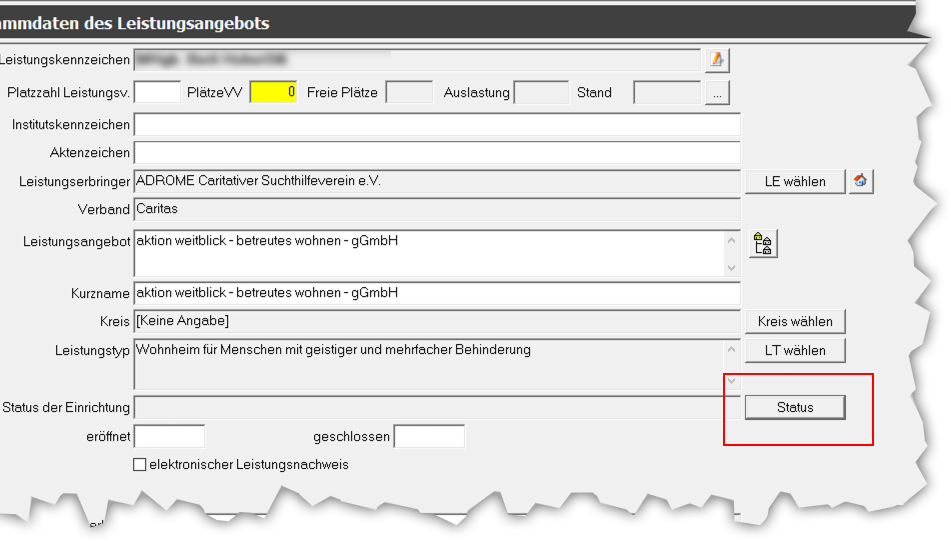Click into the Aktenzeichen field
This screenshot has height=541, width=951.
tap(437, 153)
